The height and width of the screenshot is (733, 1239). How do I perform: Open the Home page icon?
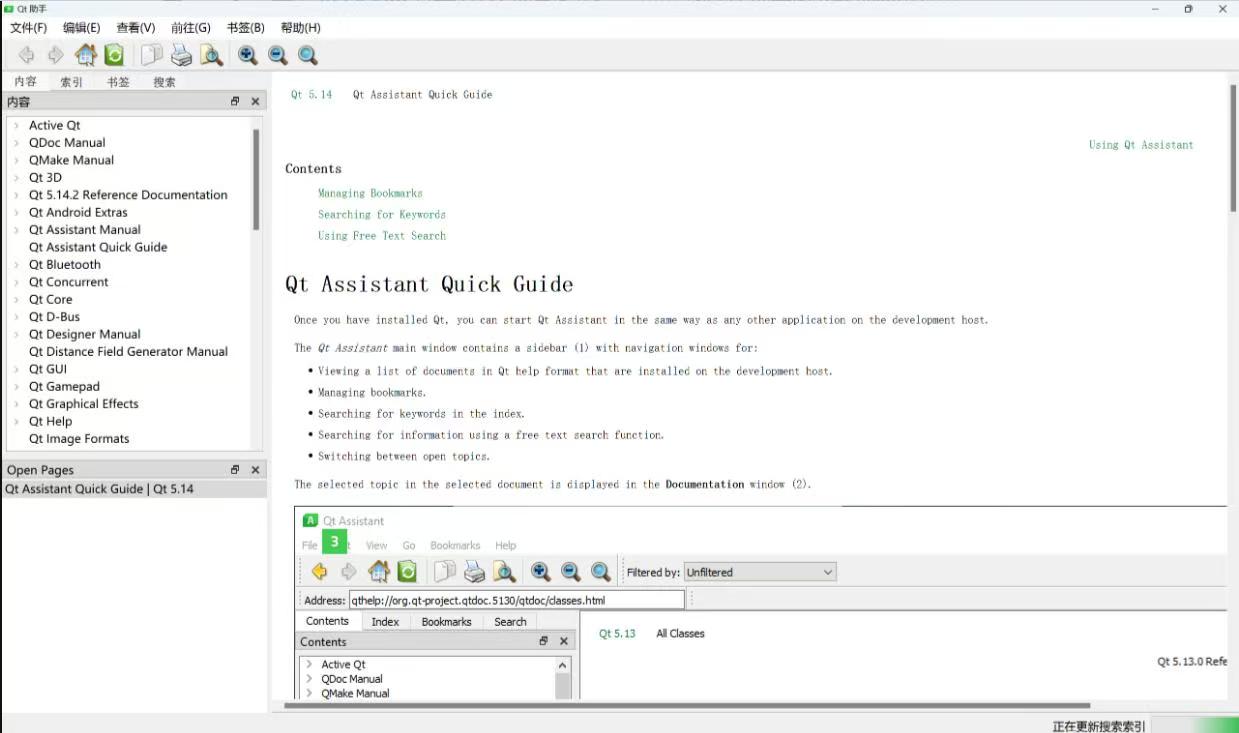pyautogui.click(x=86, y=55)
